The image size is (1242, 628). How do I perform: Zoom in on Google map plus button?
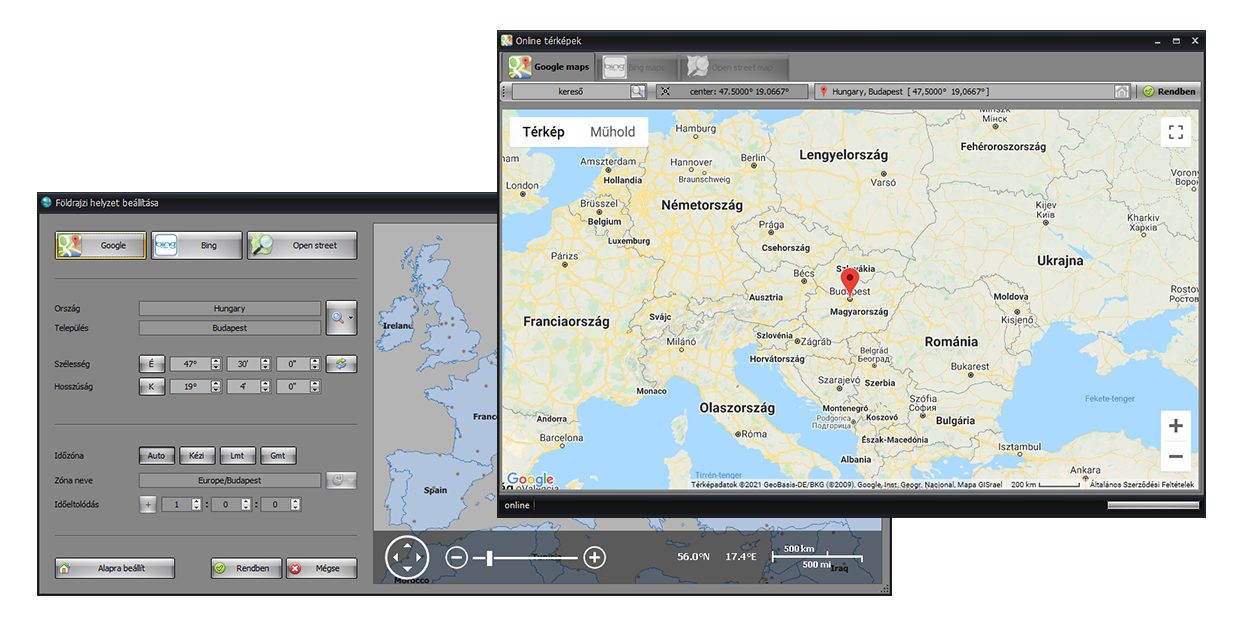(x=1176, y=426)
